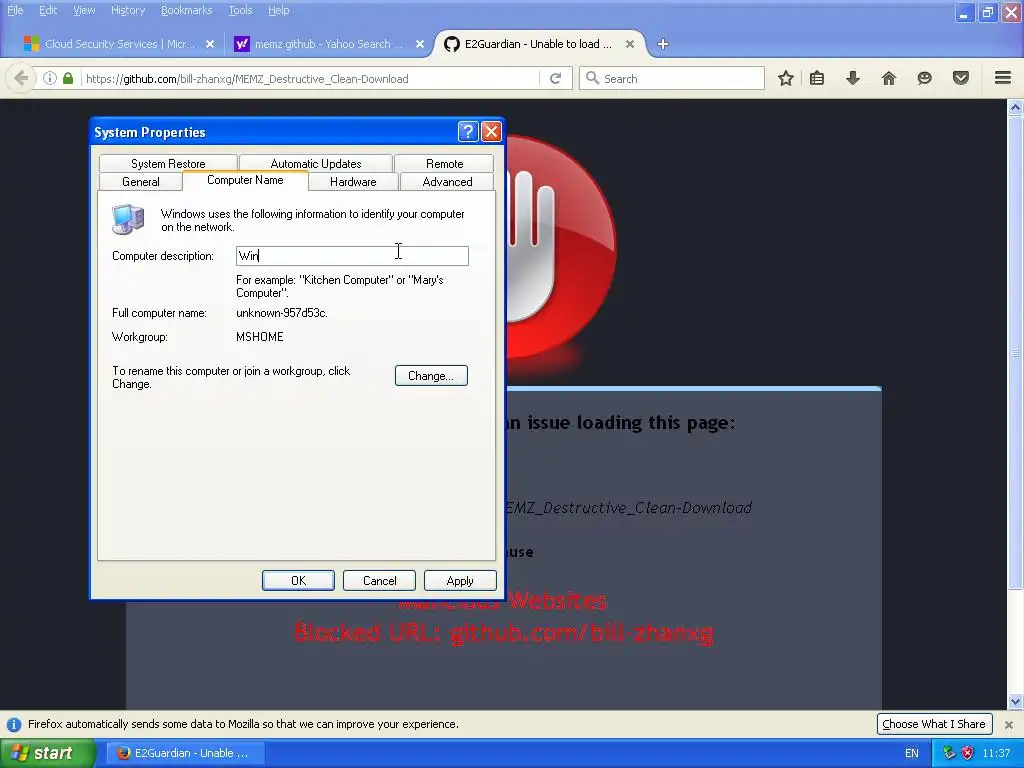
Task: Open the View menu
Action: pos(84,10)
